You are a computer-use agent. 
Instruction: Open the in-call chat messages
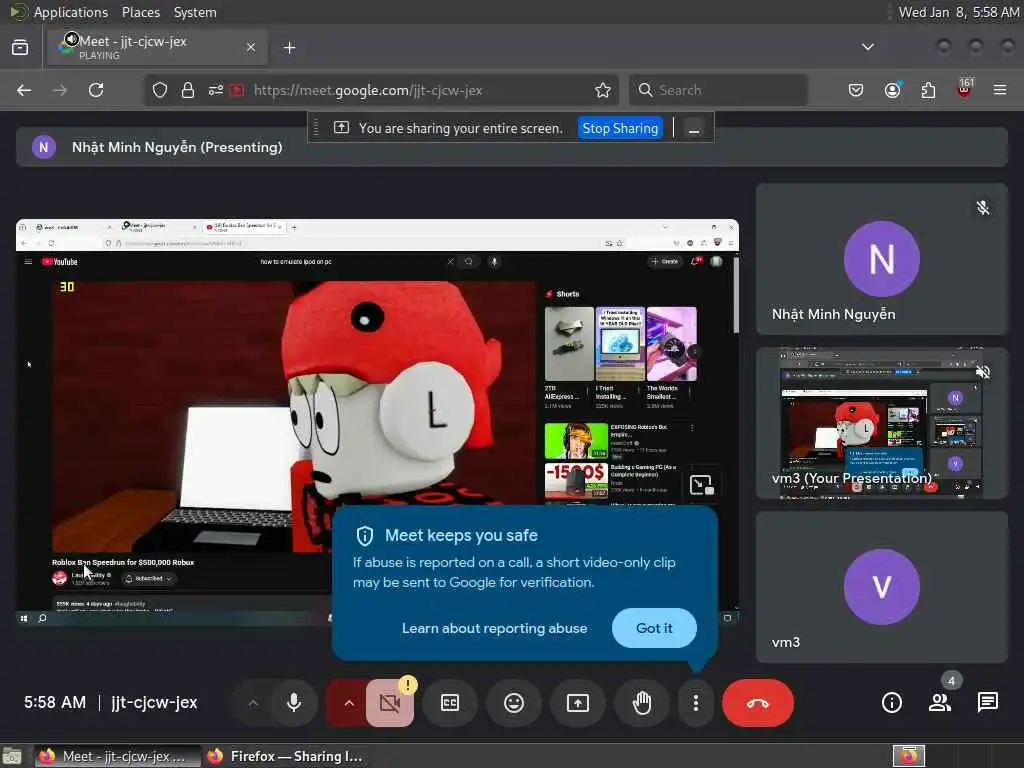[987, 703]
